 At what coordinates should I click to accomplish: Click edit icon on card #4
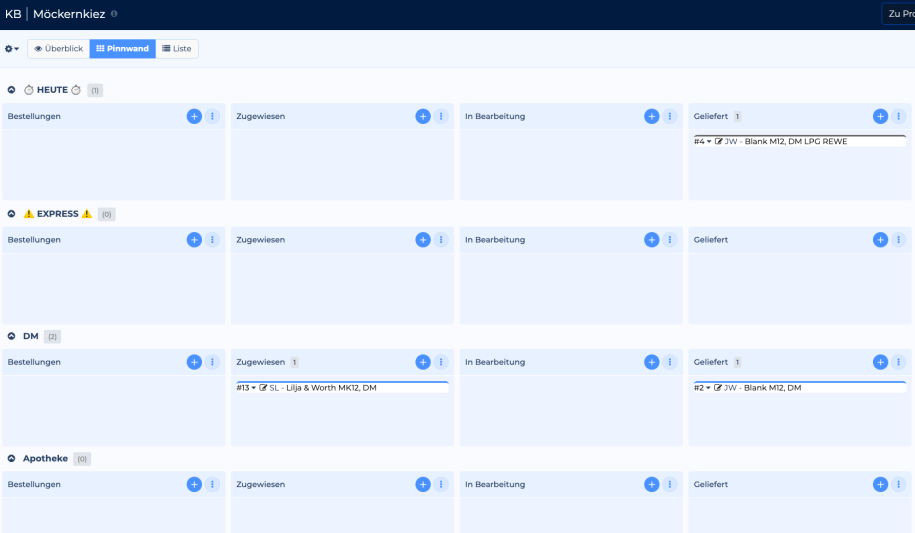[x=718, y=141]
